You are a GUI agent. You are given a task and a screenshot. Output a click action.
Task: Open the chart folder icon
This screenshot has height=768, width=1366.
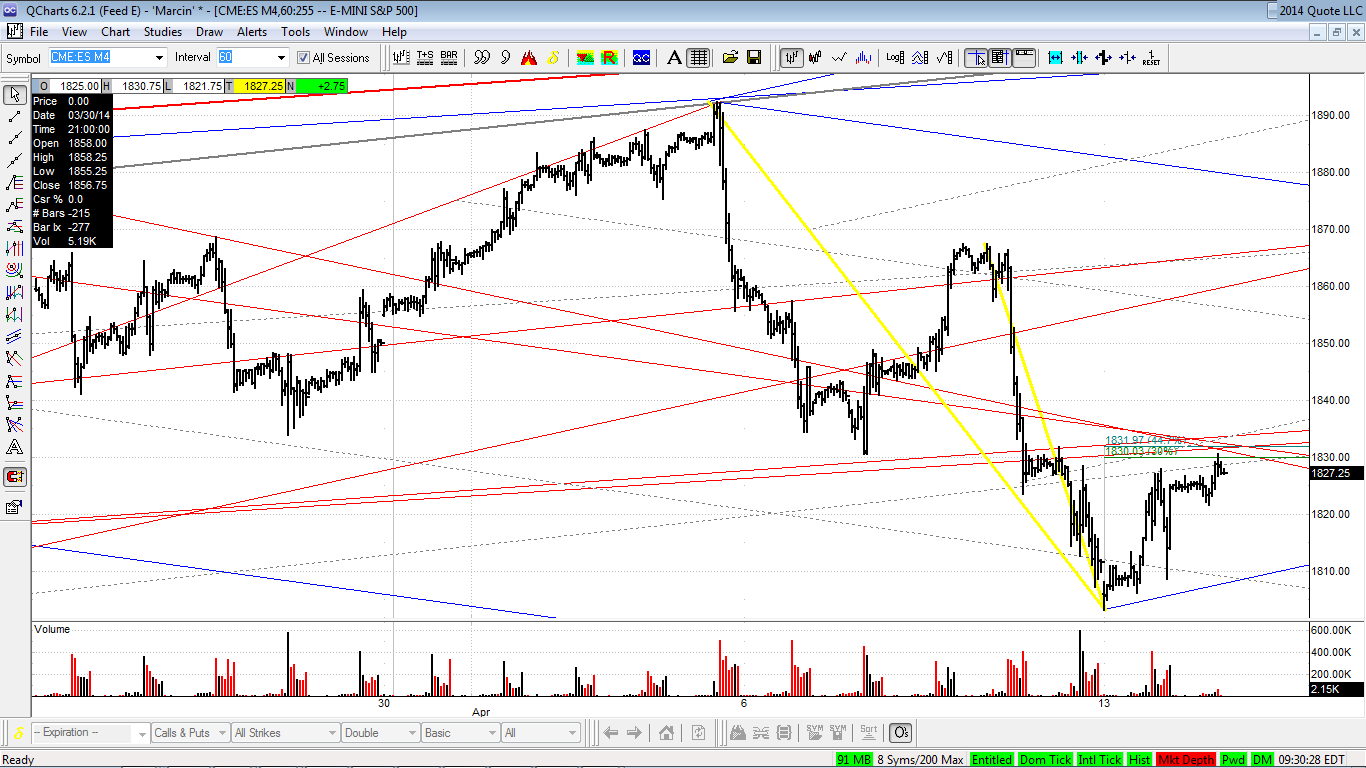click(x=730, y=57)
